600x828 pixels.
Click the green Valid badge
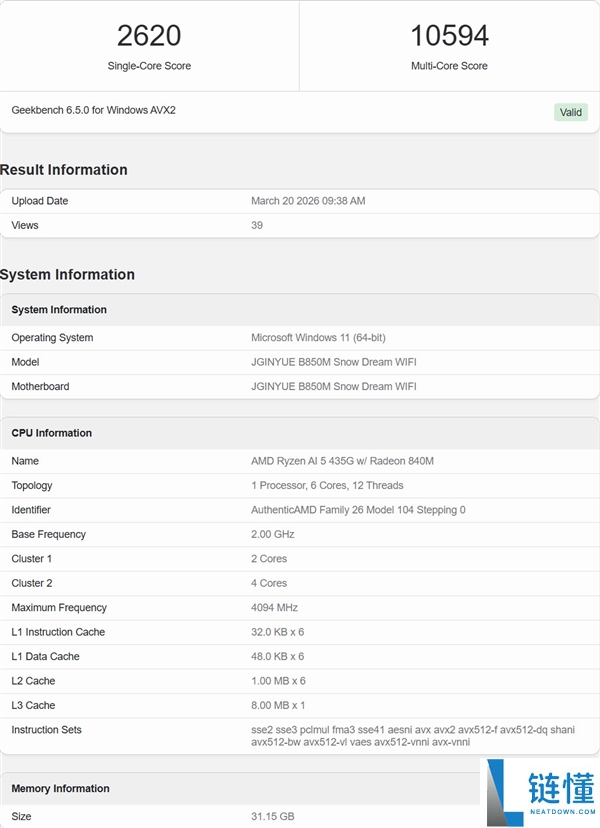[x=570, y=112]
